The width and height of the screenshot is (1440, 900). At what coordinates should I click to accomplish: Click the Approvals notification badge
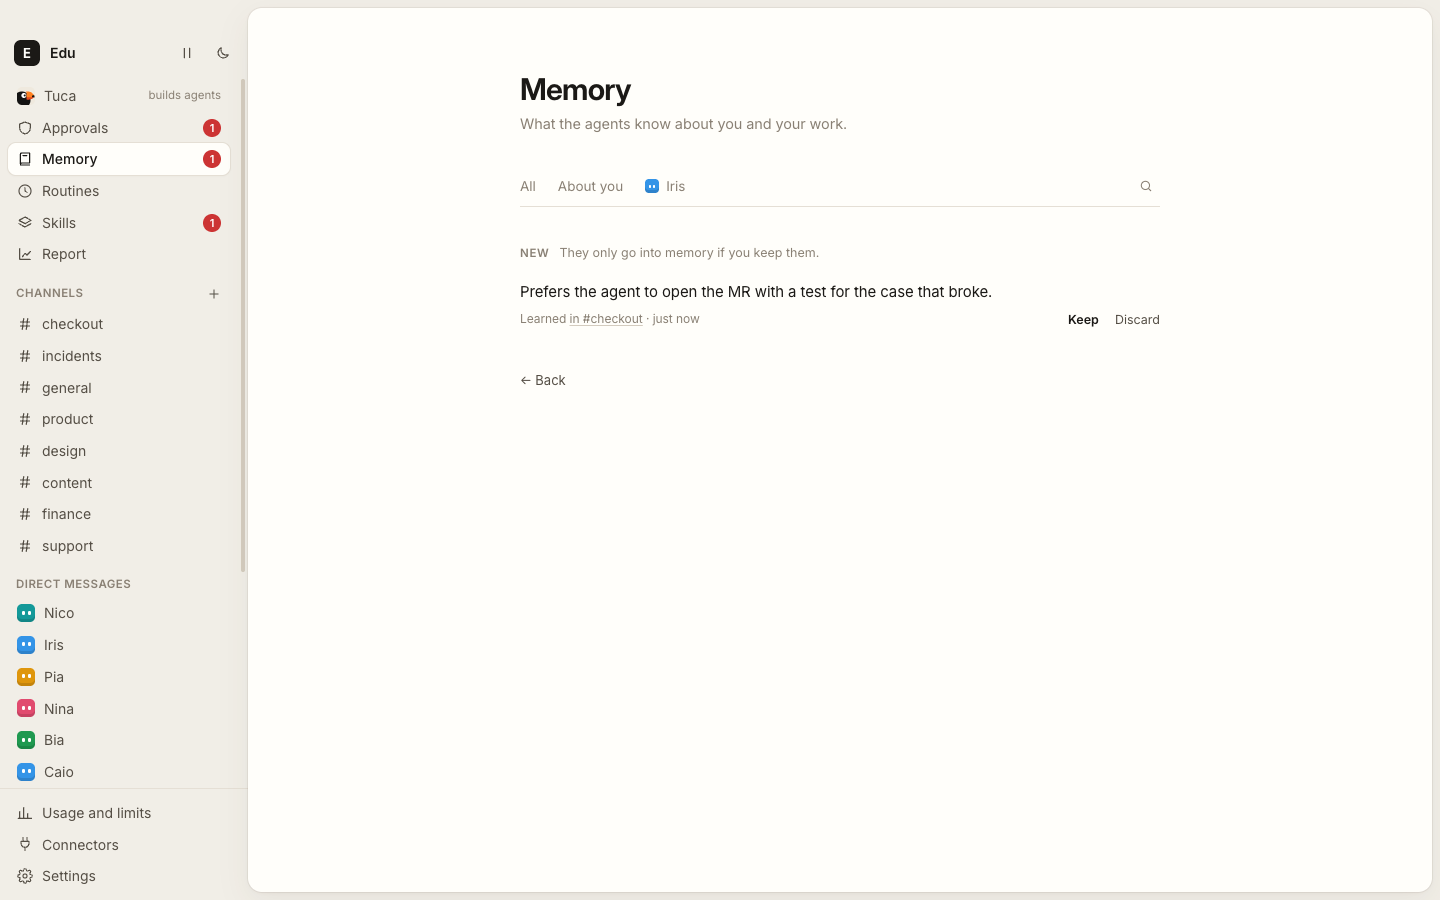coord(212,128)
